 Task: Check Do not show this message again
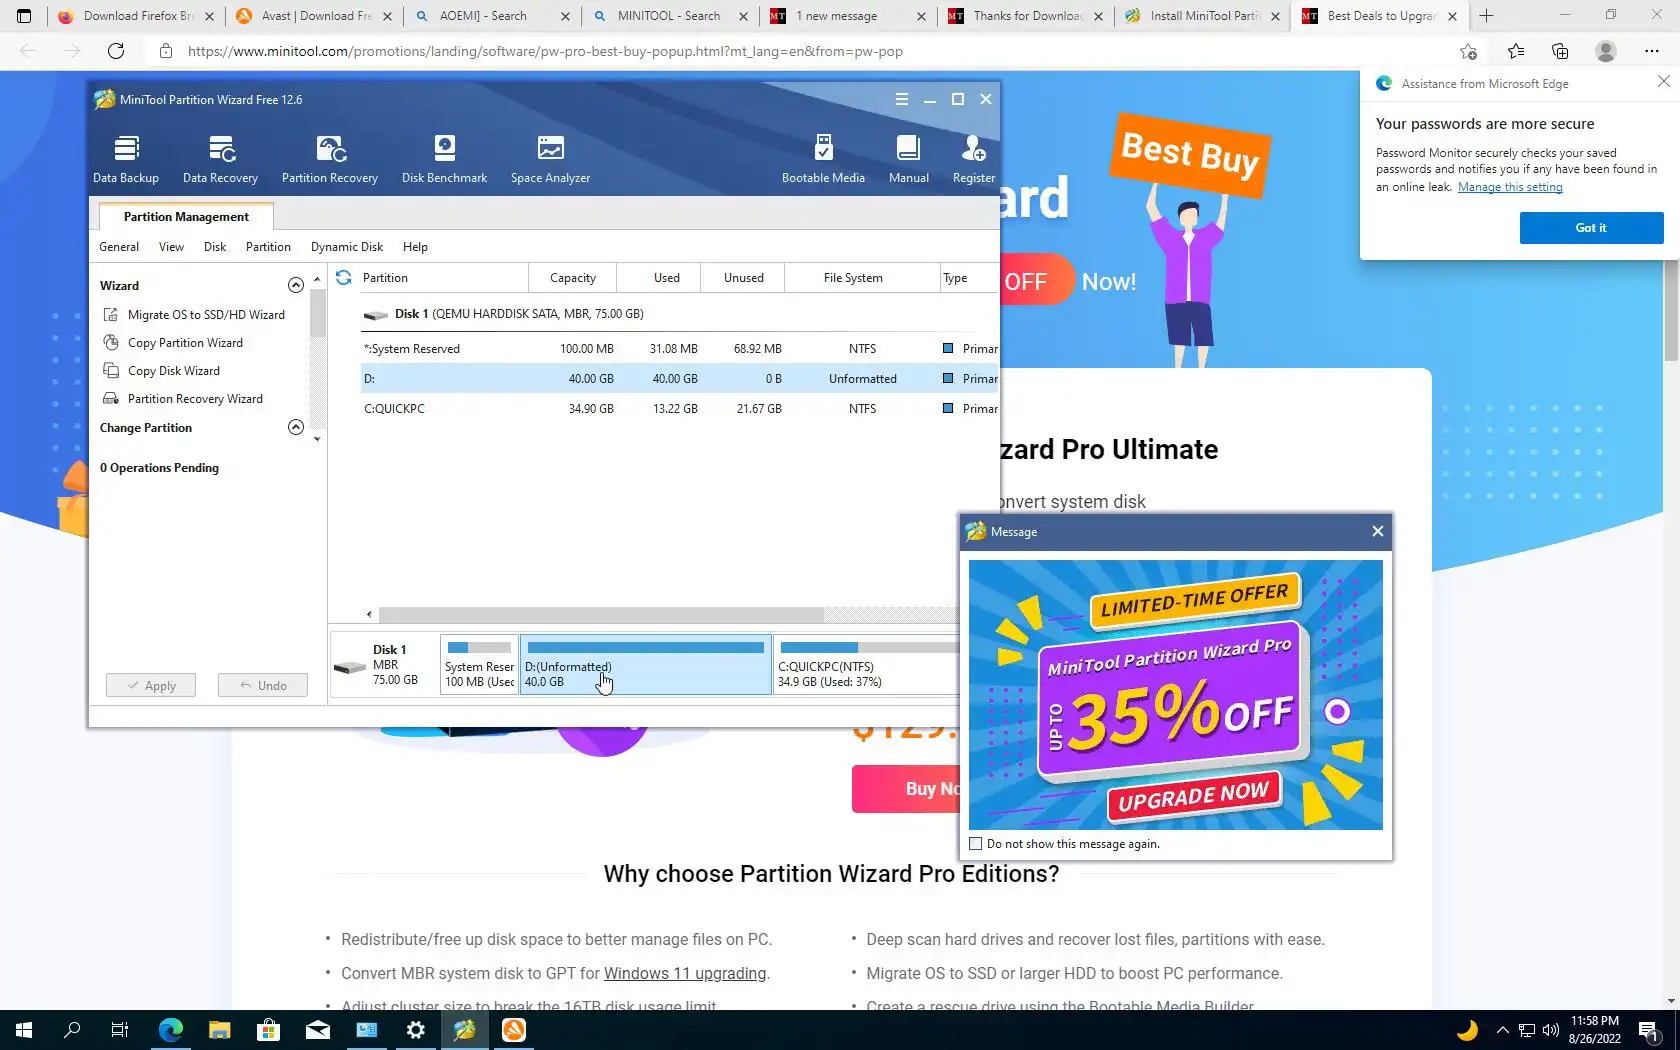coord(976,844)
